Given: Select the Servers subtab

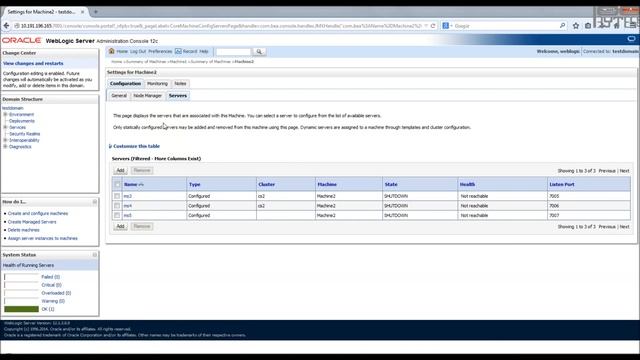Looking at the screenshot, I should click(178, 96).
